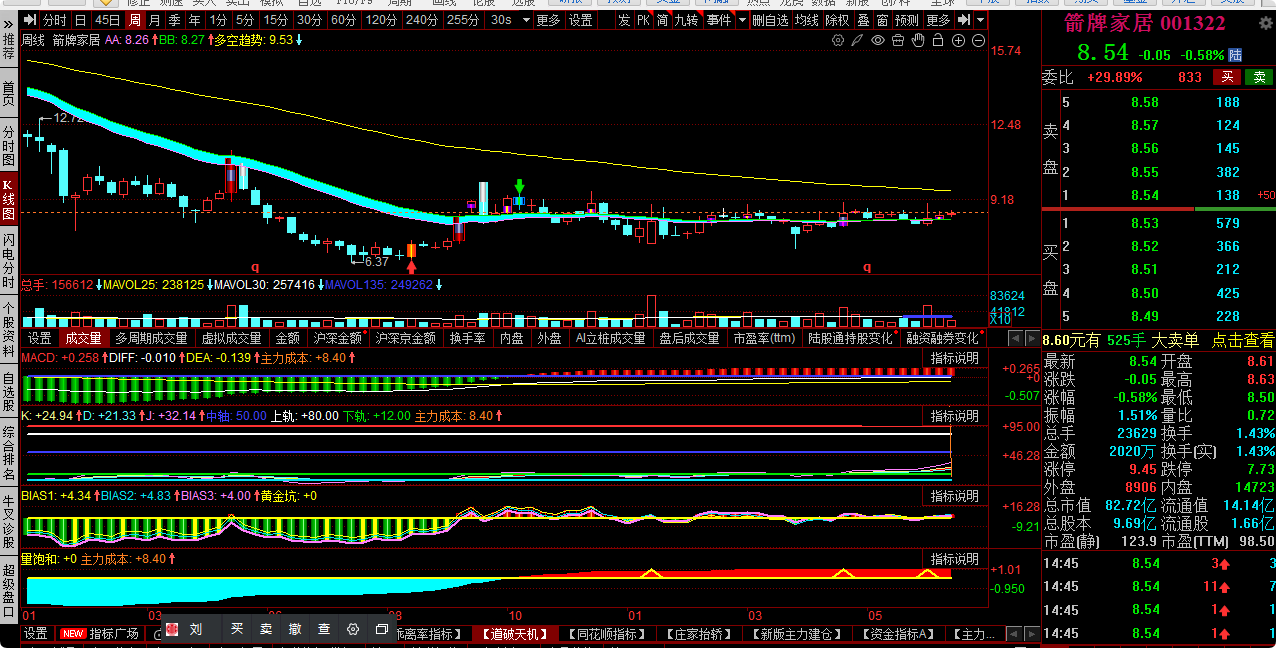Open 30s period dropdown arrow
This screenshot has width=1276, height=648.
[x=527, y=20]
